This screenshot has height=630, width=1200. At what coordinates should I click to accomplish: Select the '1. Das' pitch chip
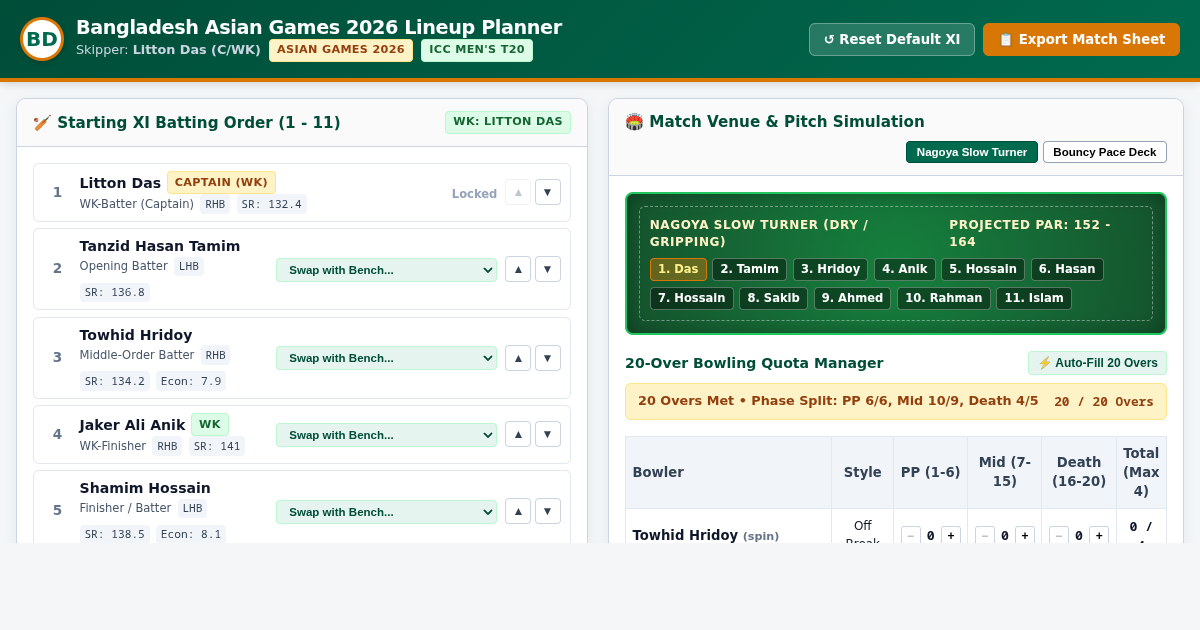coord(678,269)
